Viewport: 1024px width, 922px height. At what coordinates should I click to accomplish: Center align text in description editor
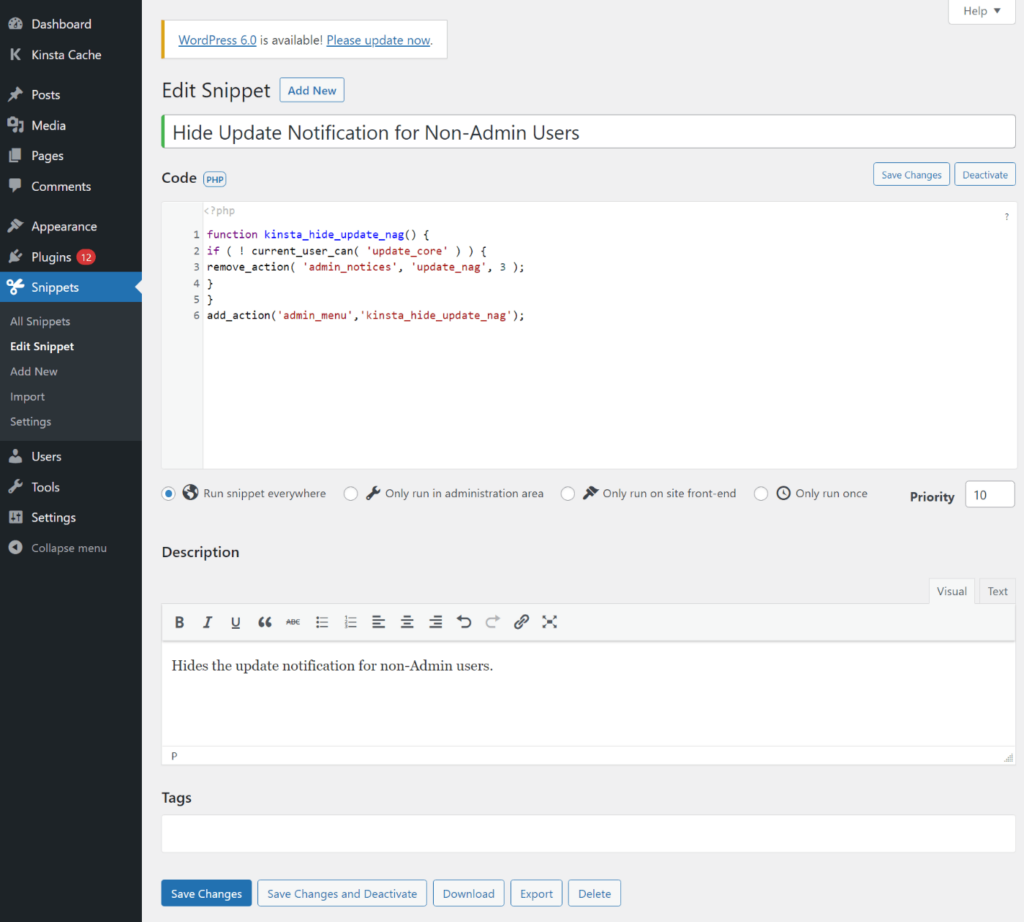point(407,622)
